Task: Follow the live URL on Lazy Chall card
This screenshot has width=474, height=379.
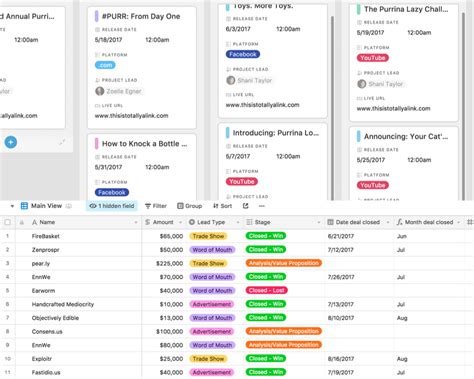Action: tap(393, 108)
